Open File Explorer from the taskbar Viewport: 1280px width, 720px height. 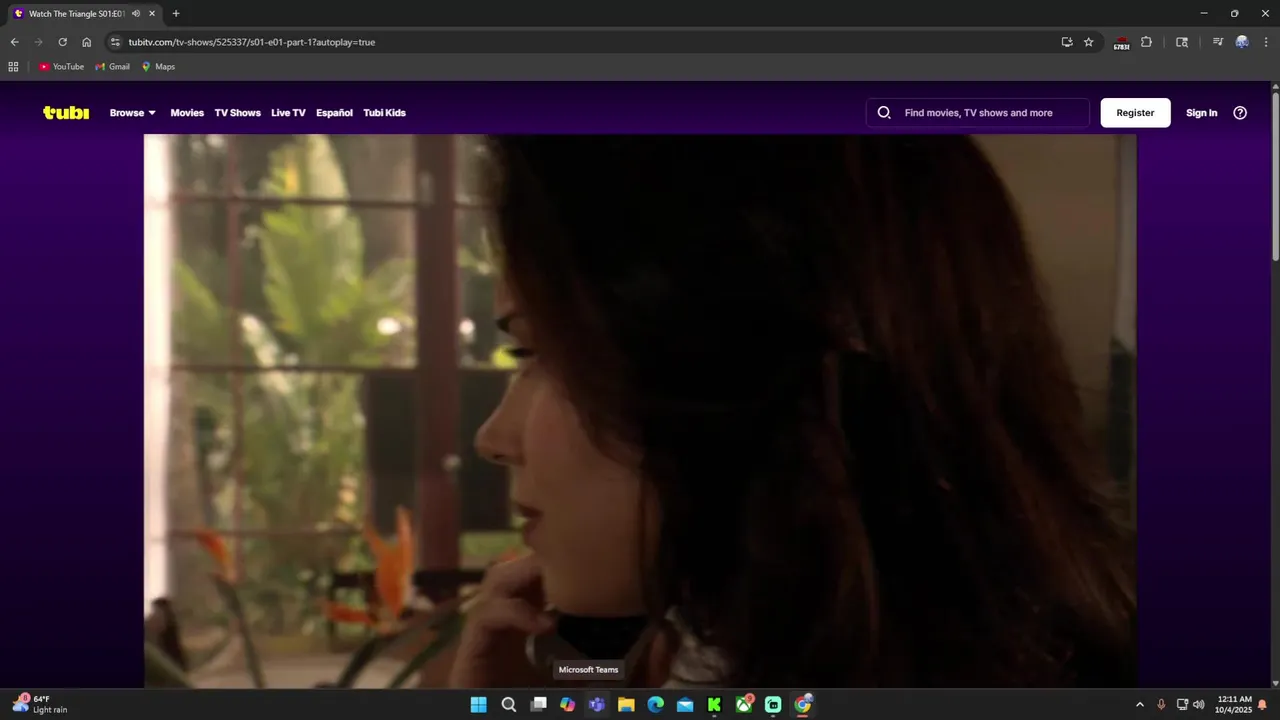(x=626, y=705)
